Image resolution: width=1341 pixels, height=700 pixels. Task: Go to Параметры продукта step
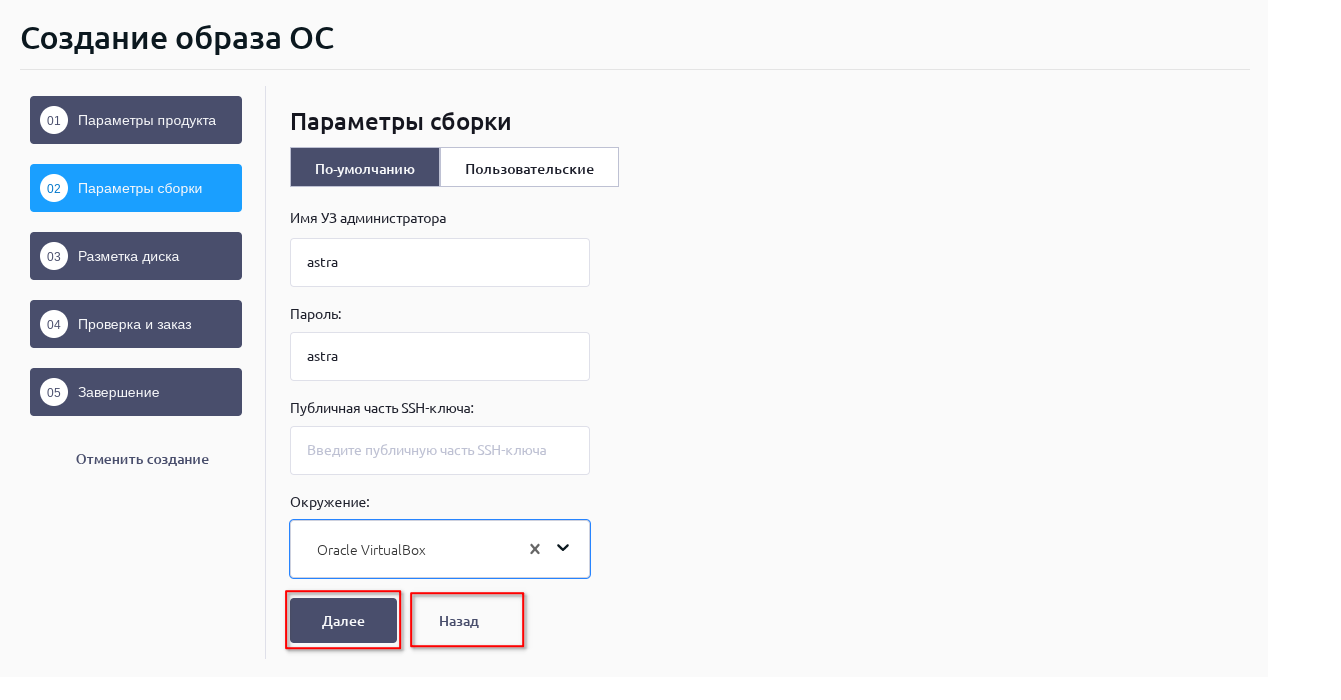[147, 120]
